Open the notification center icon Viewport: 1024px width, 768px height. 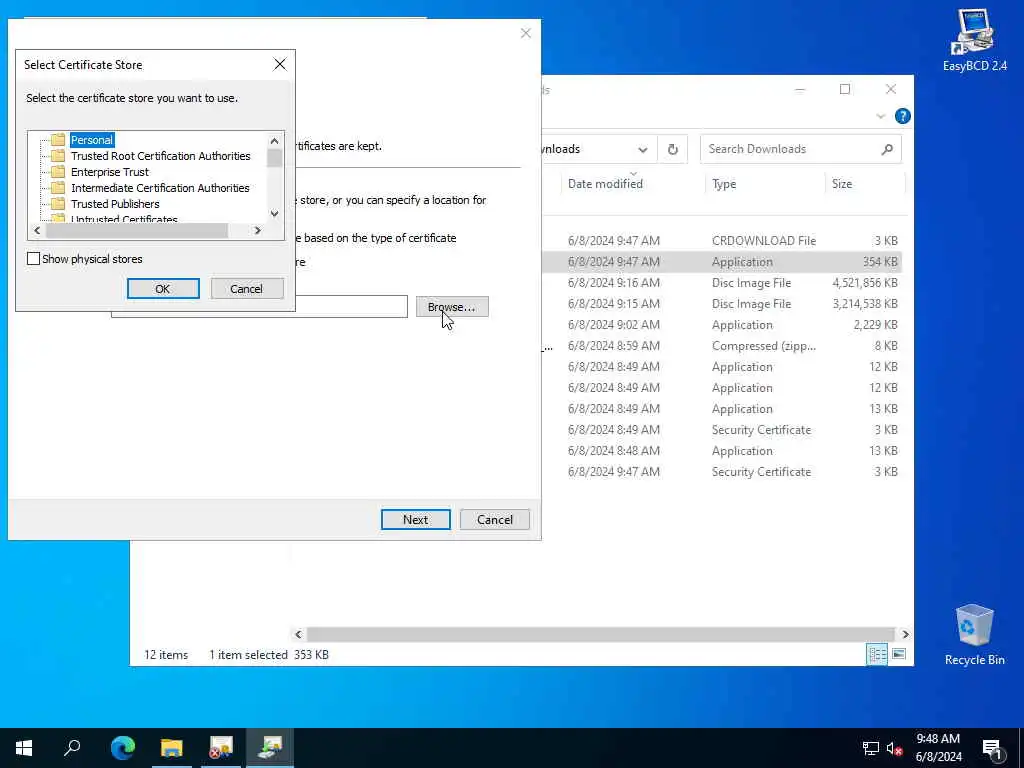[x=993, y=748]
